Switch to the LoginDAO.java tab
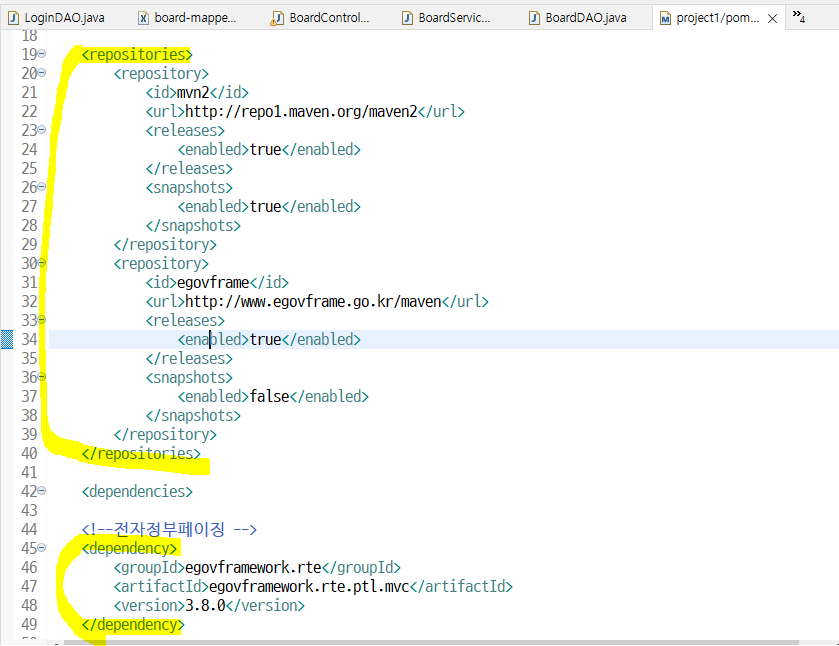Viewport: 839px width, 646px height. tap(56, 18)
